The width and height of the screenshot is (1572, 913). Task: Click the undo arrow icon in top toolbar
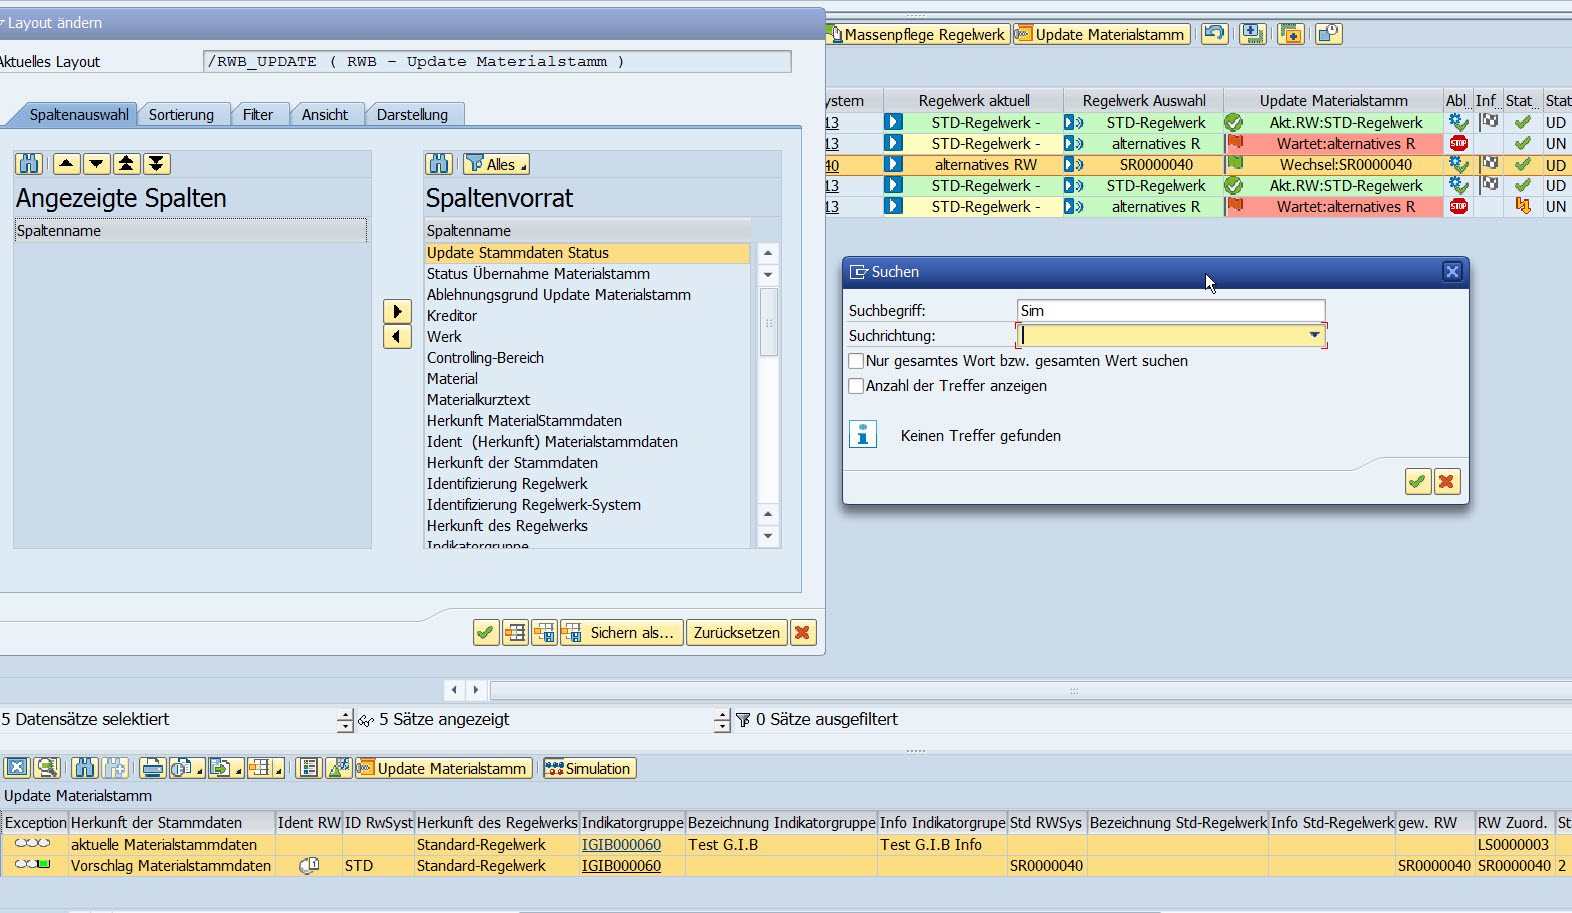tap(1214, 34)
